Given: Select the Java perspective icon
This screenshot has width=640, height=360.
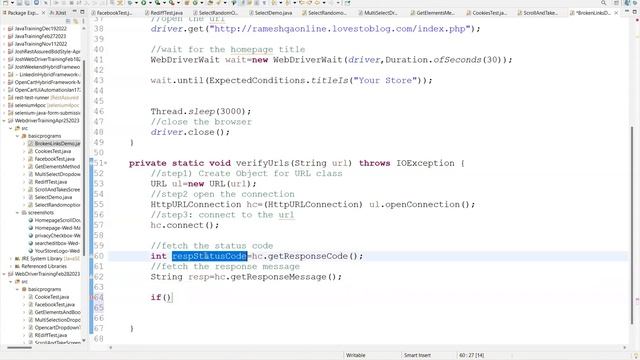Looking at the screenshot, I should [628, 3].
